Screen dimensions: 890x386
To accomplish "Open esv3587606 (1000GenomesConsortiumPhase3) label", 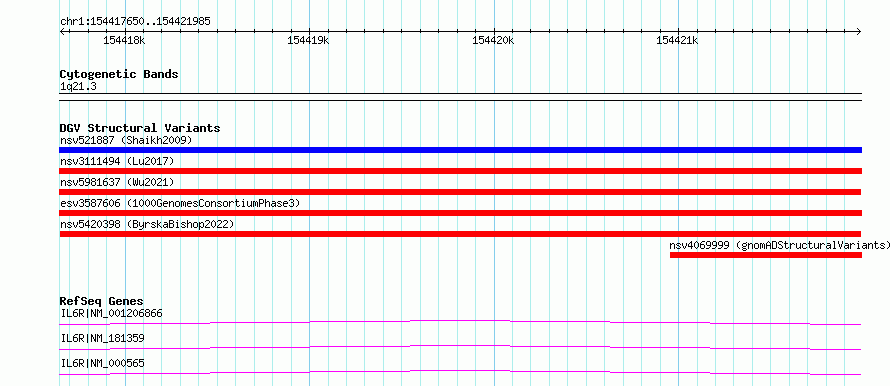I will tap(180, 203).
